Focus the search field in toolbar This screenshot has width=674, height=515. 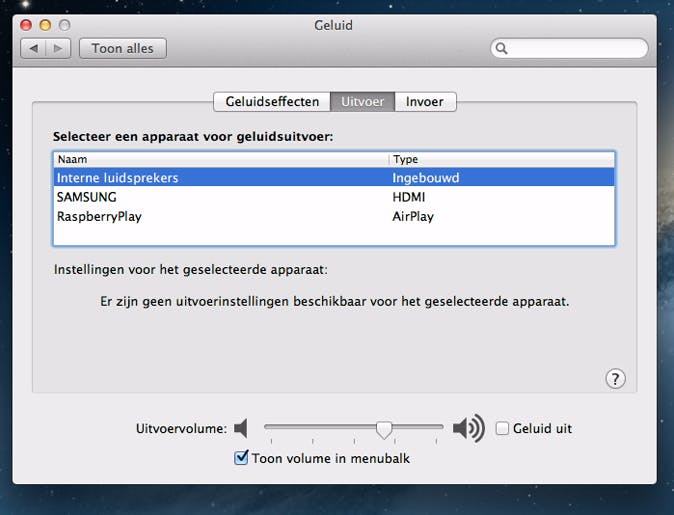coord(569,48)
